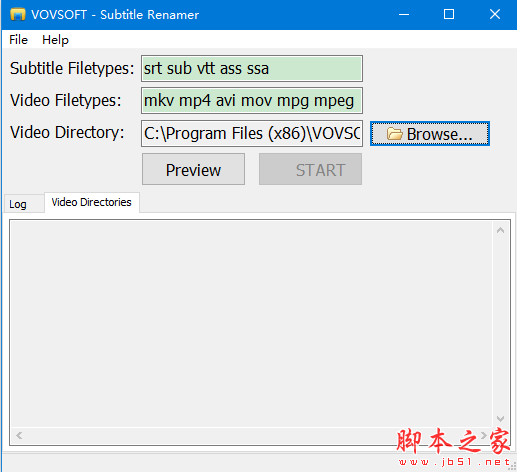Click the VOVSOFT app icon in title bar

coord(18,15)
